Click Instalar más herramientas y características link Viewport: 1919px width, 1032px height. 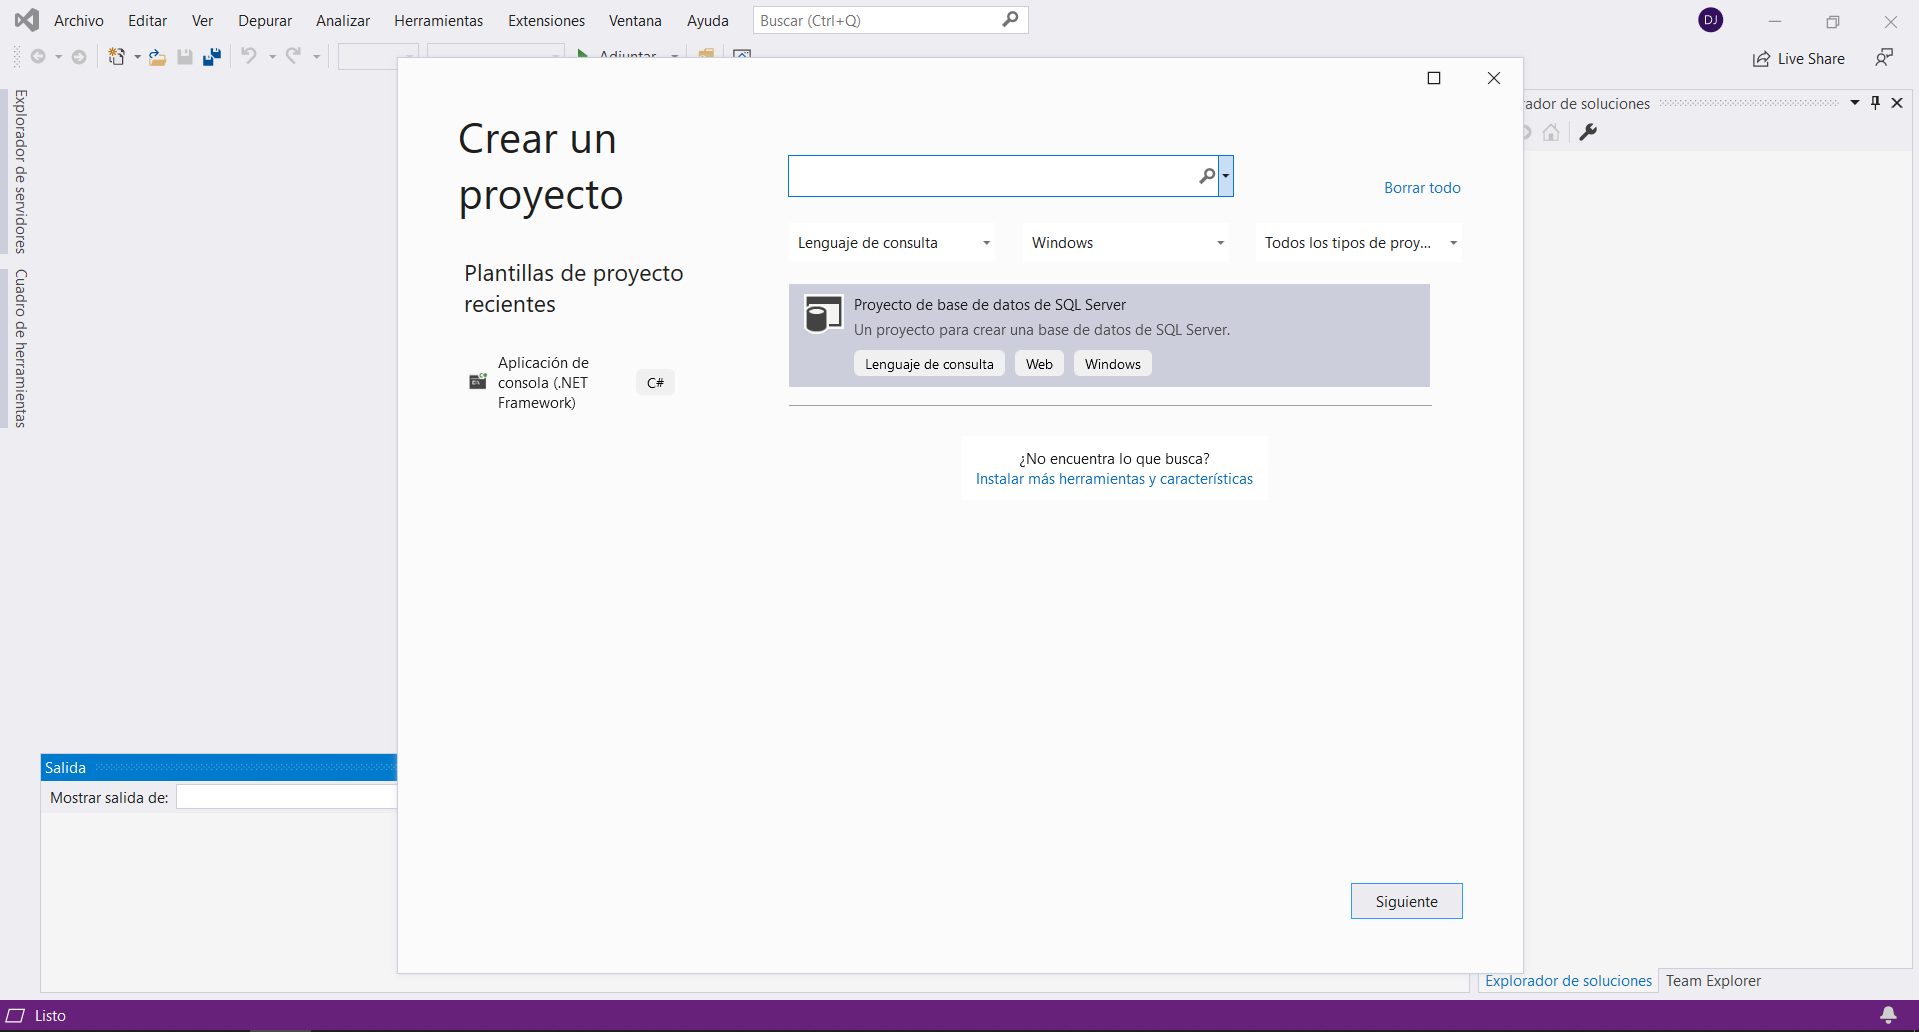pyautogui.click(x=1113, y=479)
